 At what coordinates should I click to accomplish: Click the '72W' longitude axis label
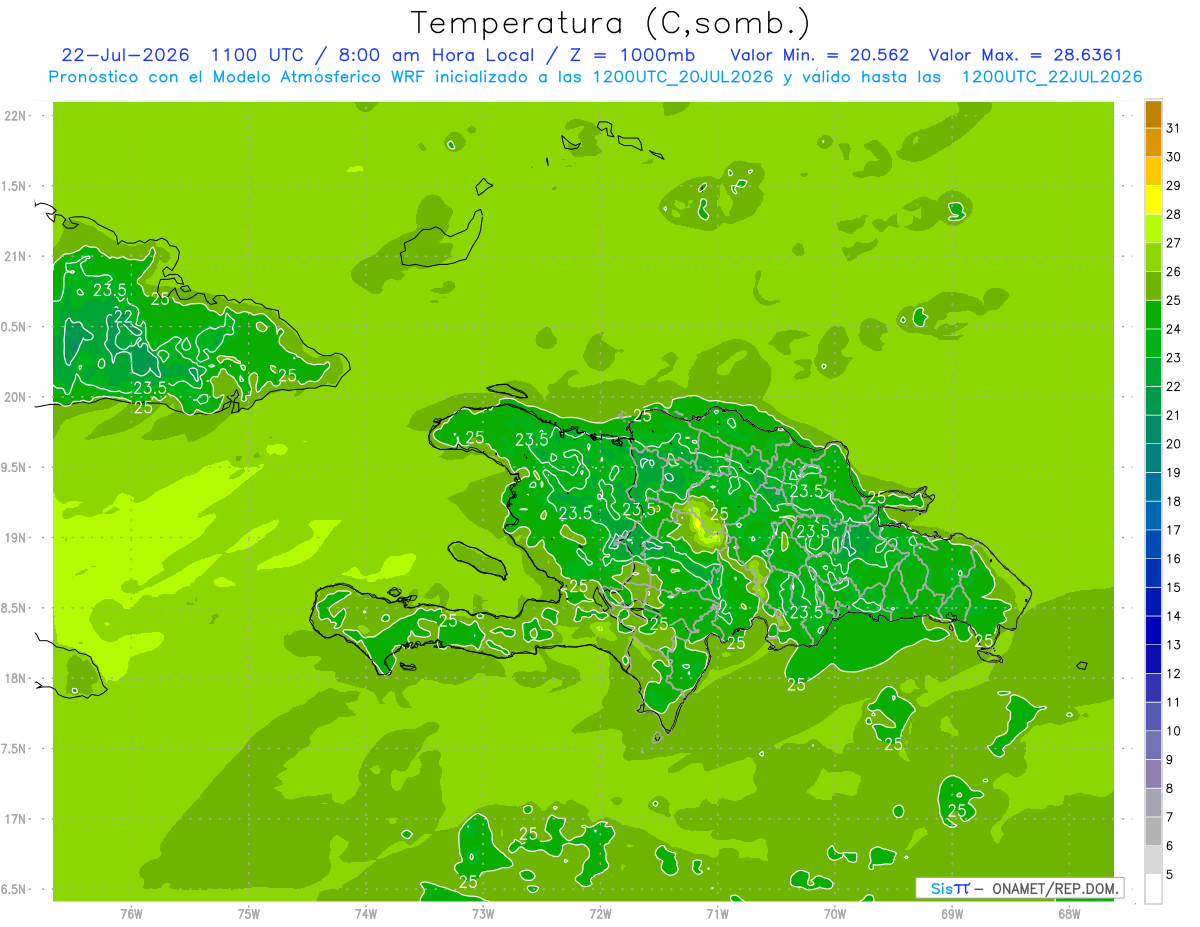(600, 913)
